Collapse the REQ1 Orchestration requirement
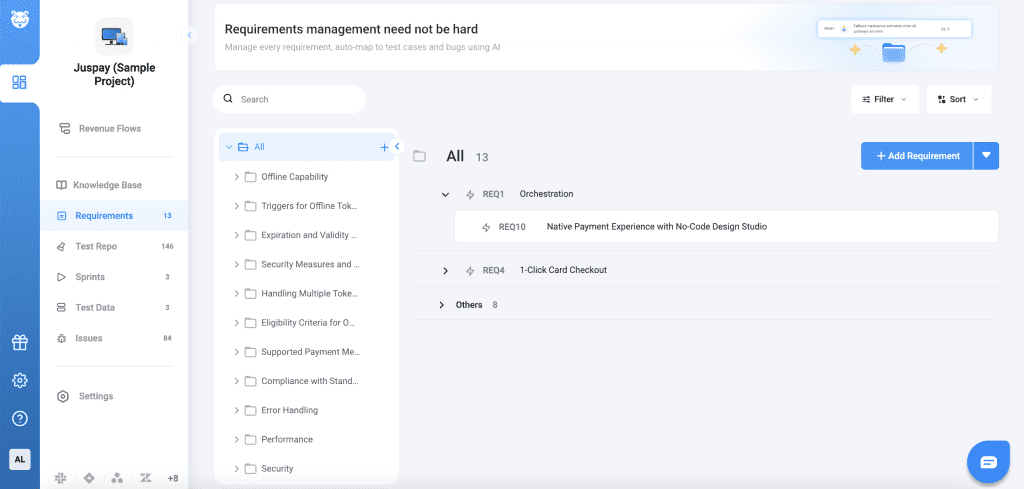 [445, 194]
